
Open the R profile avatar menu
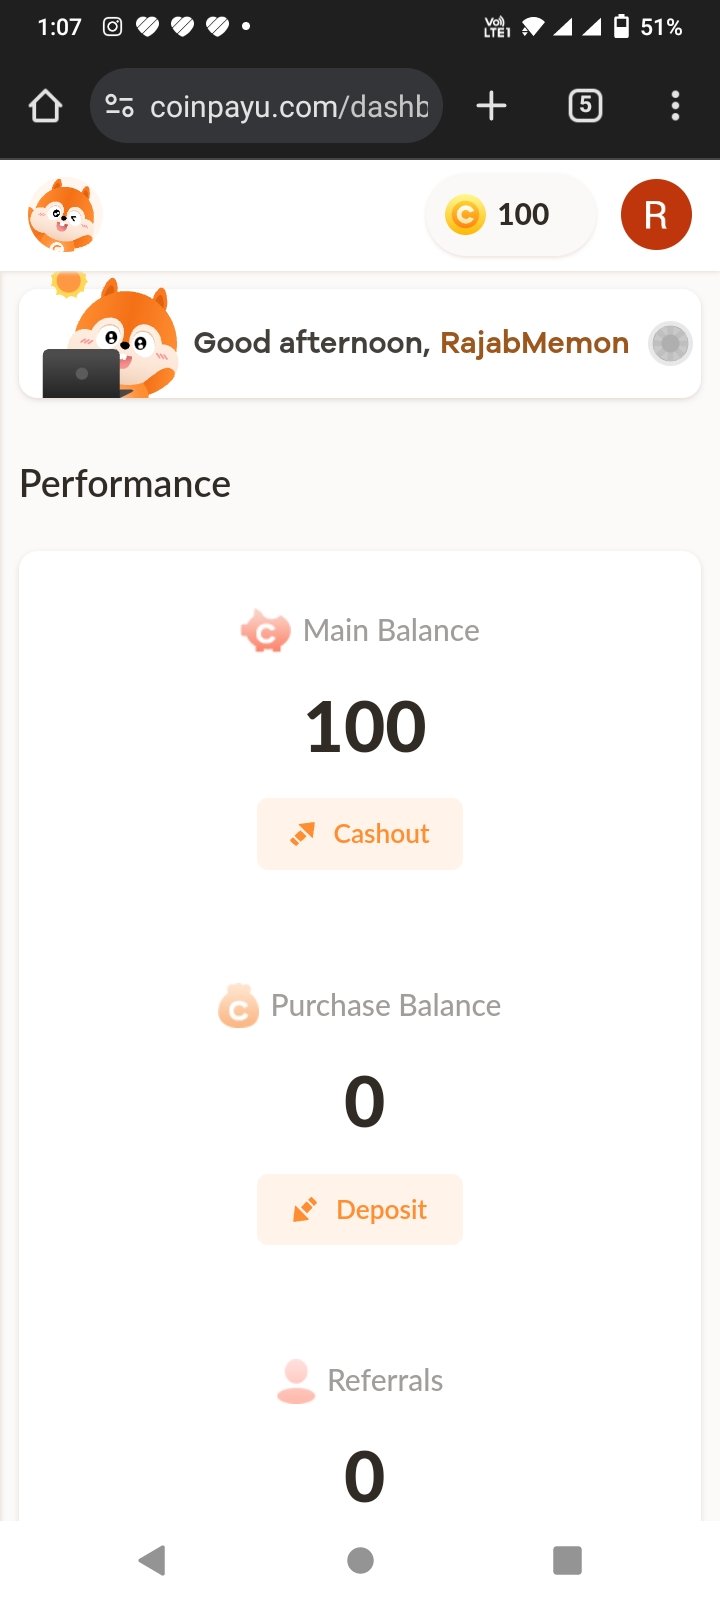(x=656, y=214)
